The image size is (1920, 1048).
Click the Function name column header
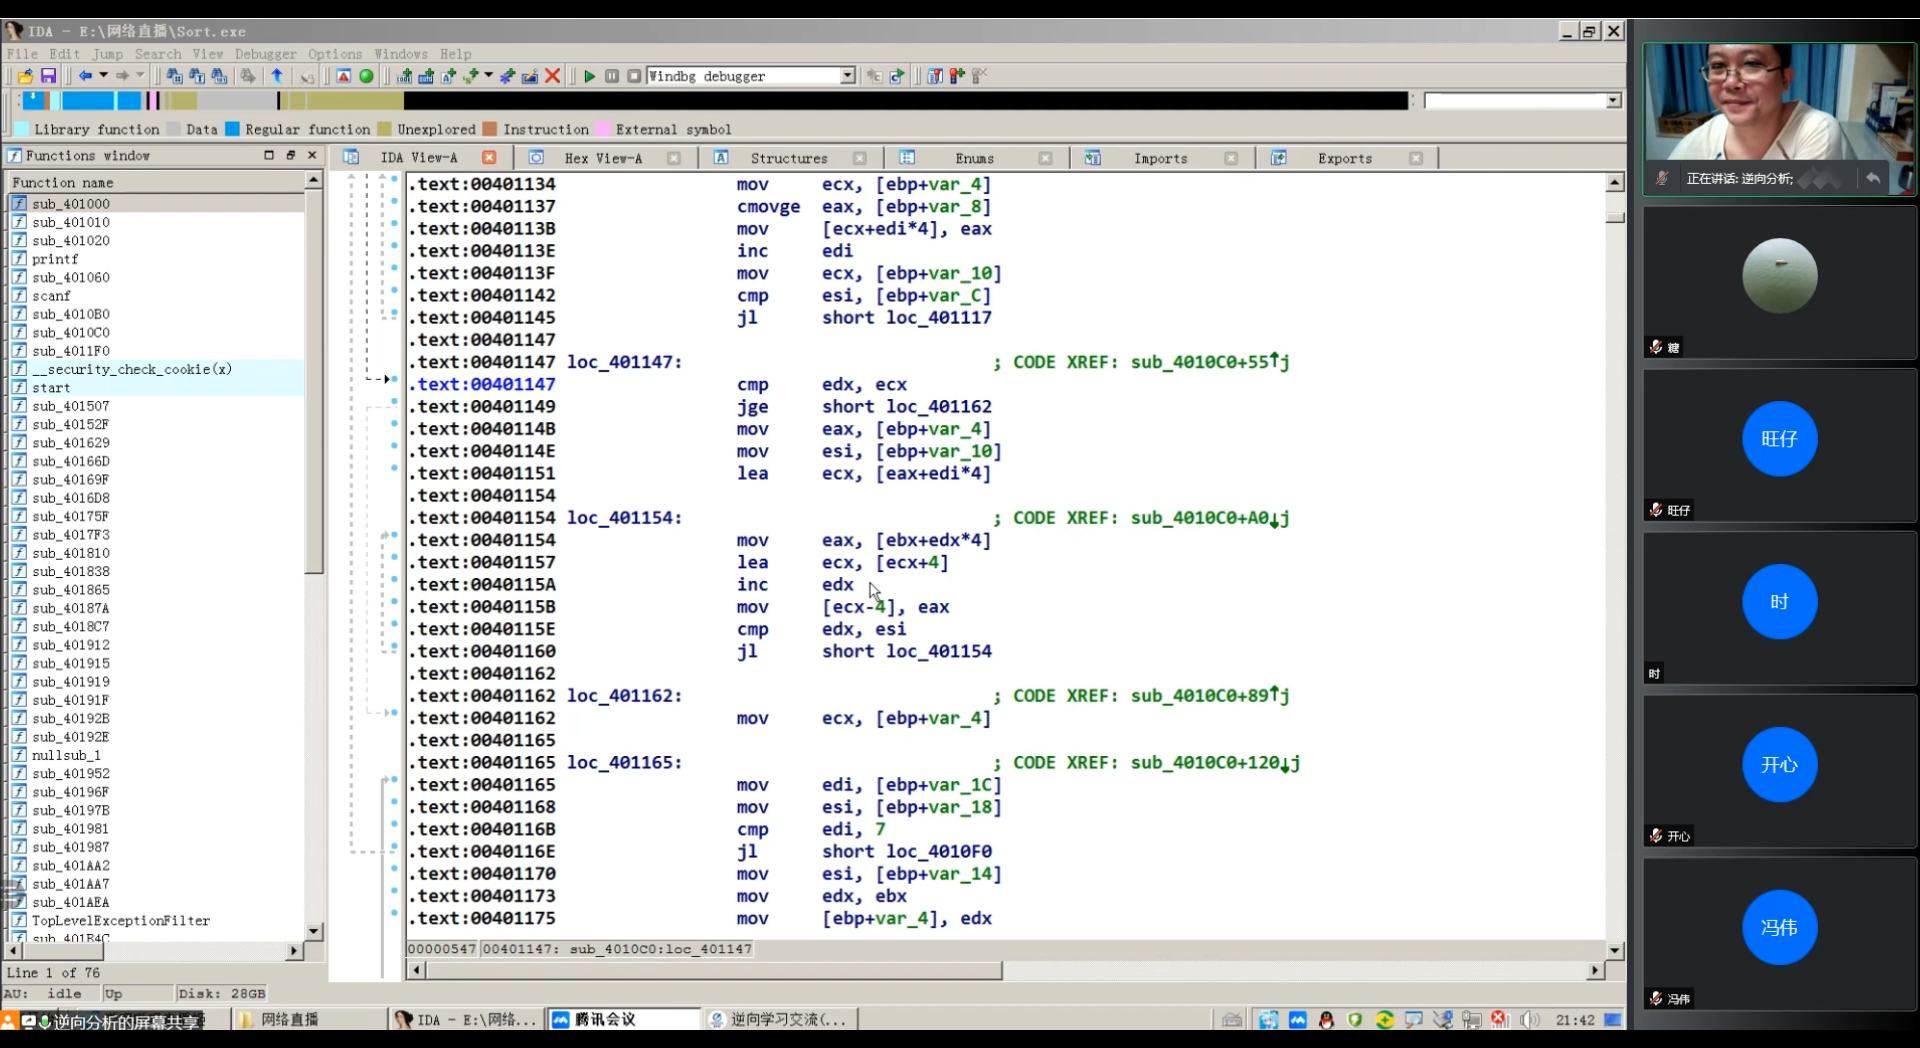point(156,183)
